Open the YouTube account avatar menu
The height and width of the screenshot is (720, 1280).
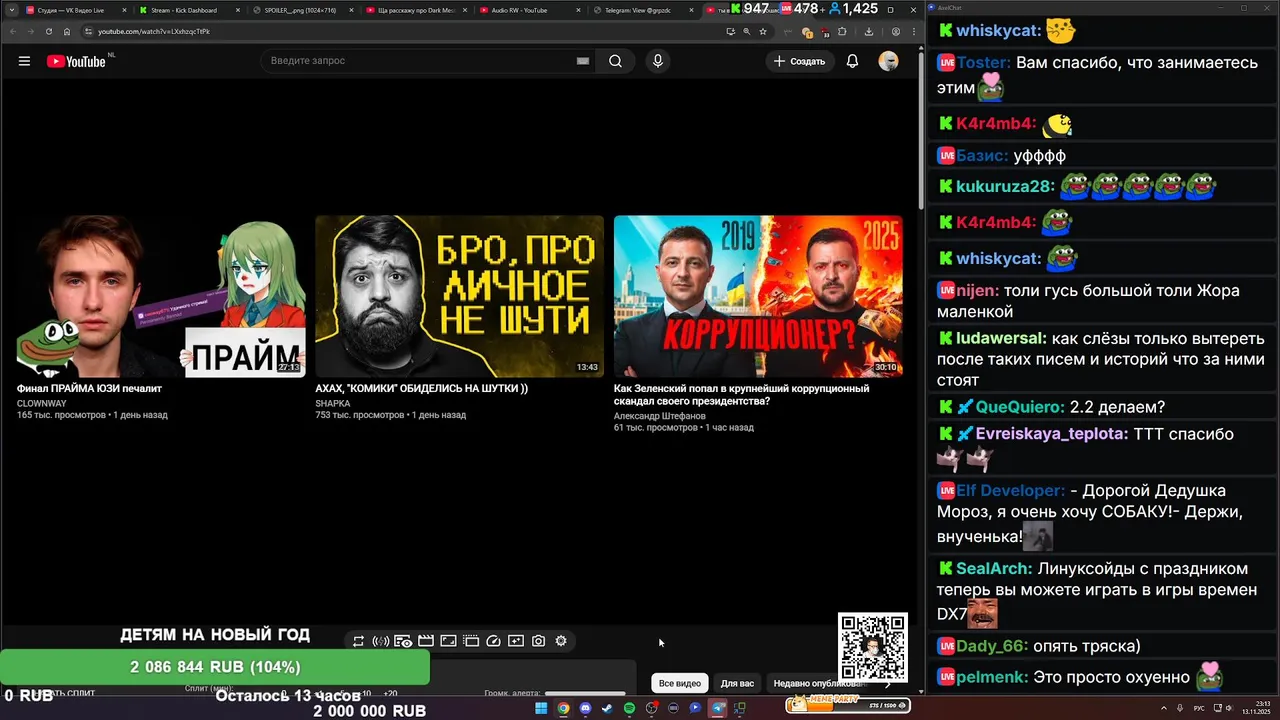click(888, 61)
